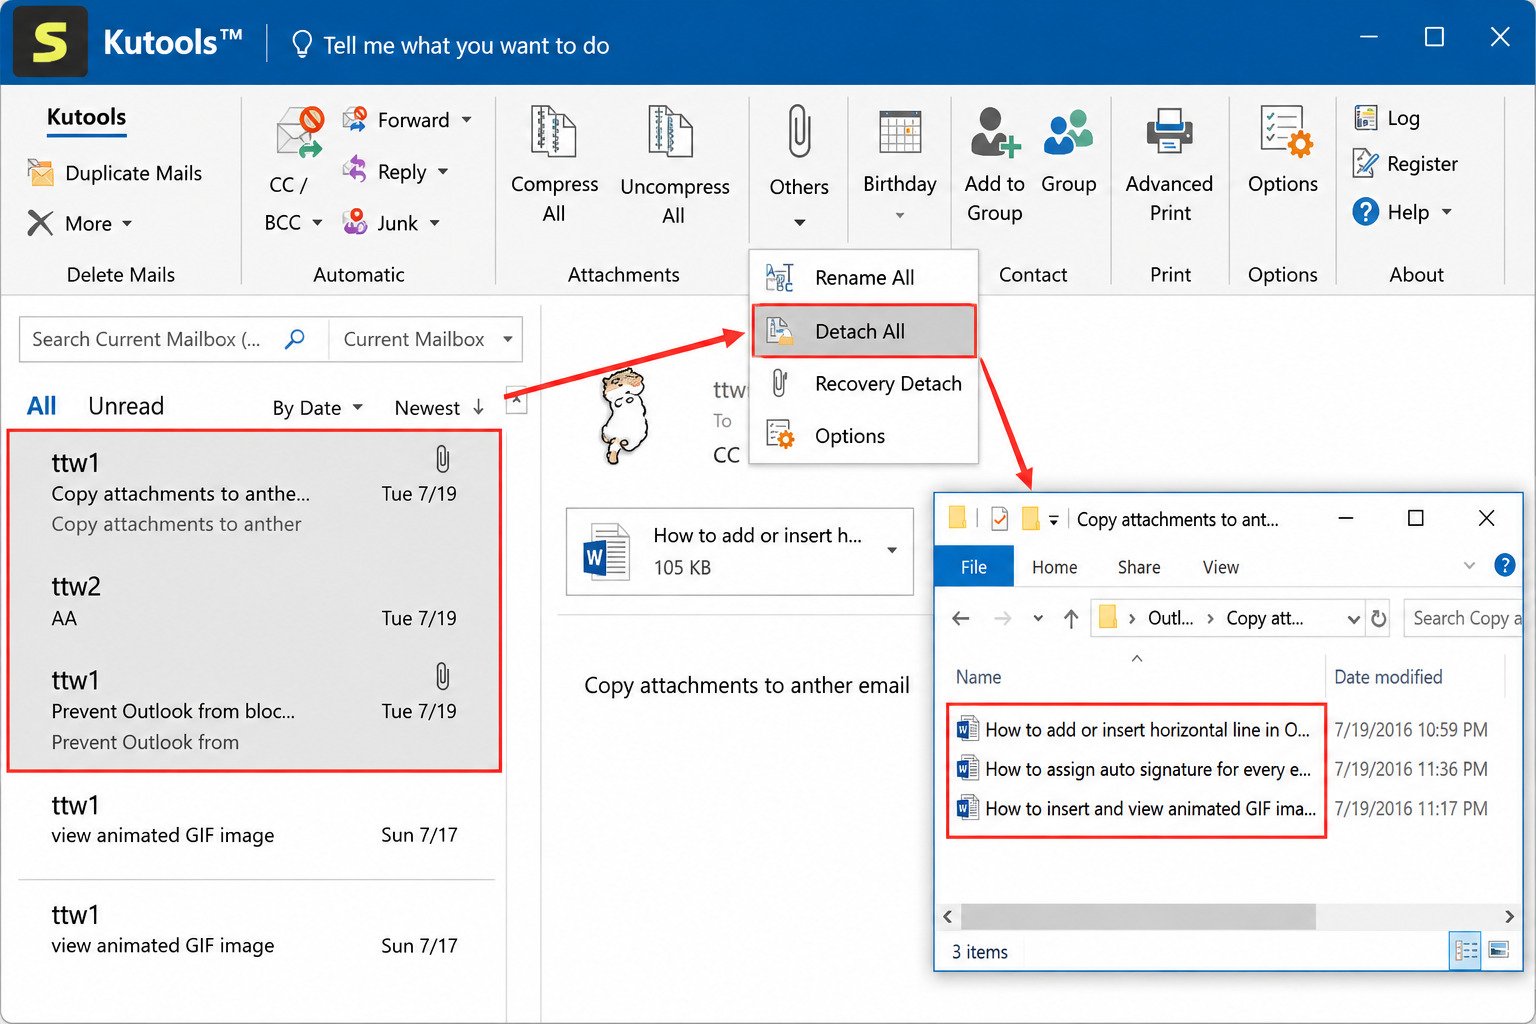
Task: Click the Explorer refresh icon
Action: (1379, 619)
